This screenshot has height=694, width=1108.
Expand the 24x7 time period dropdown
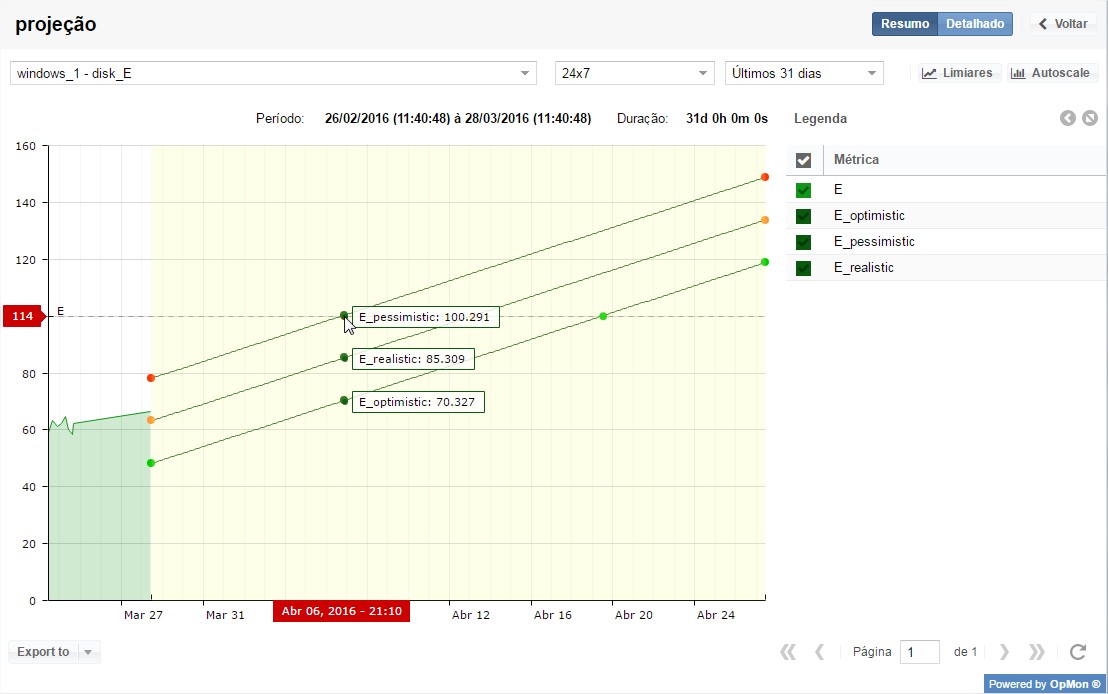click(634, 73)
